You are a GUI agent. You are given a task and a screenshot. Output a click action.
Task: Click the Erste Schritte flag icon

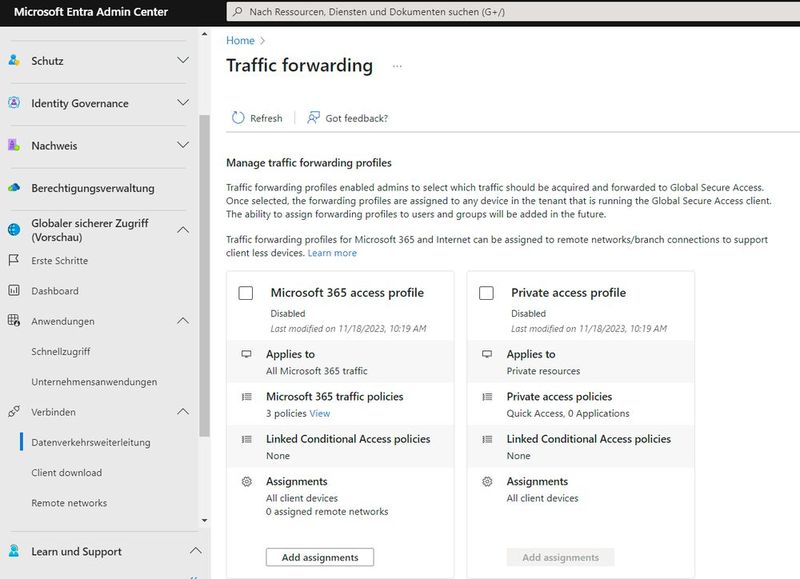pyautogui.click(x=12, y=258)
